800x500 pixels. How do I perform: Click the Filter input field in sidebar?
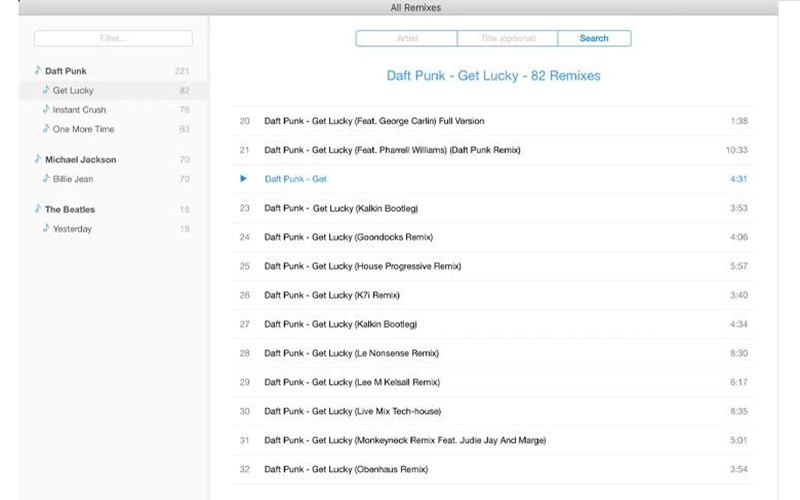coord(113,38)
